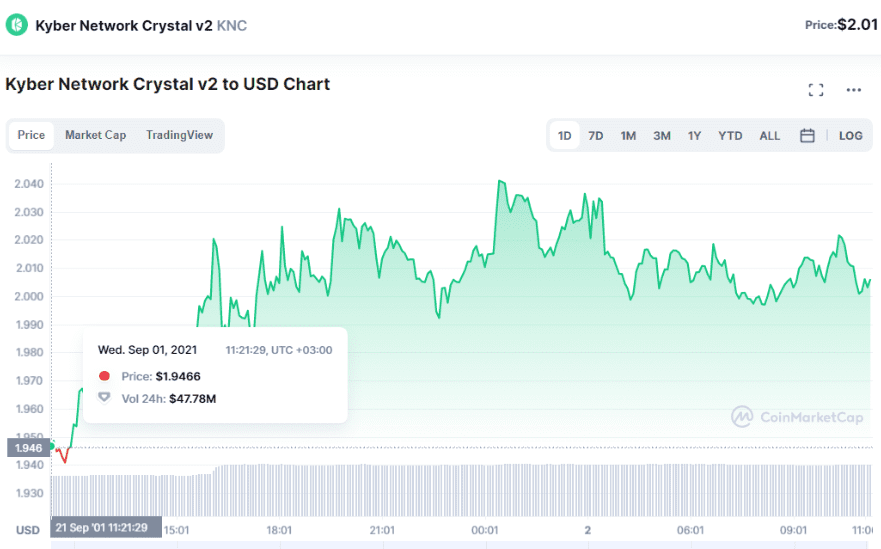The width and height of the screenshot is (881, 549).
Task: Click the red price dot in tooltip
Action: tap(104, 376)
